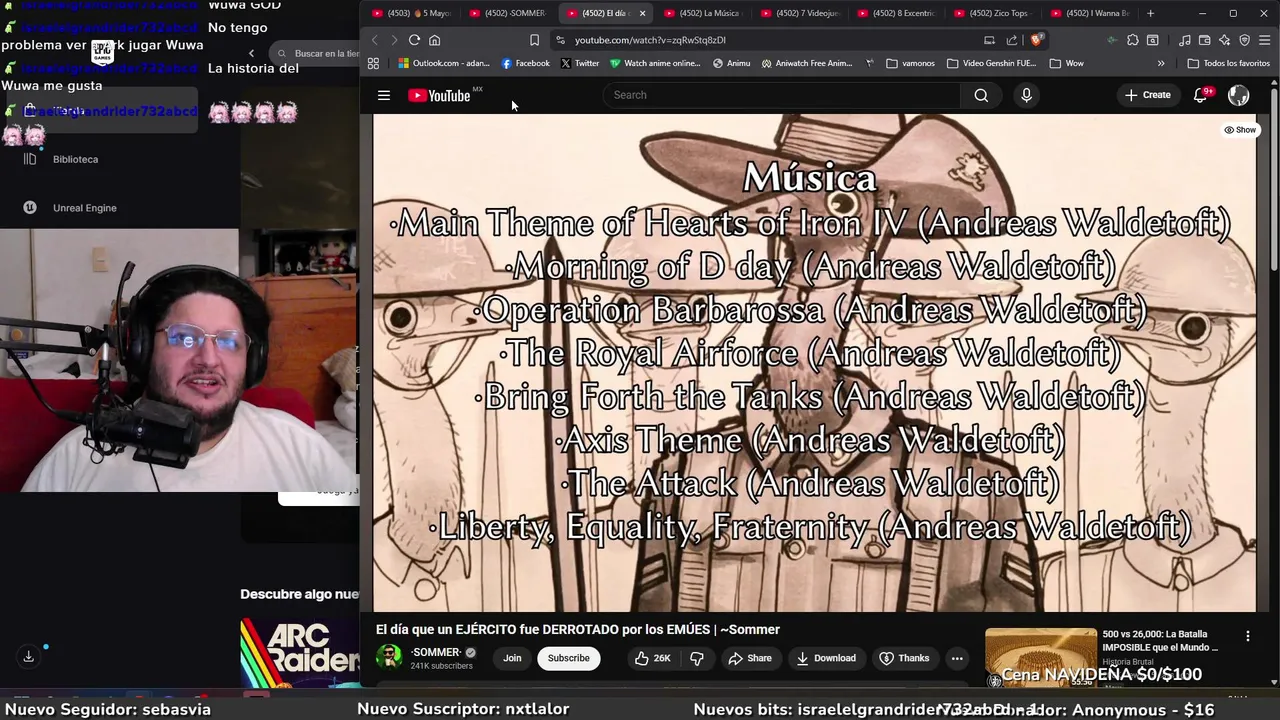Dislike the video with thumbs down

697,658
